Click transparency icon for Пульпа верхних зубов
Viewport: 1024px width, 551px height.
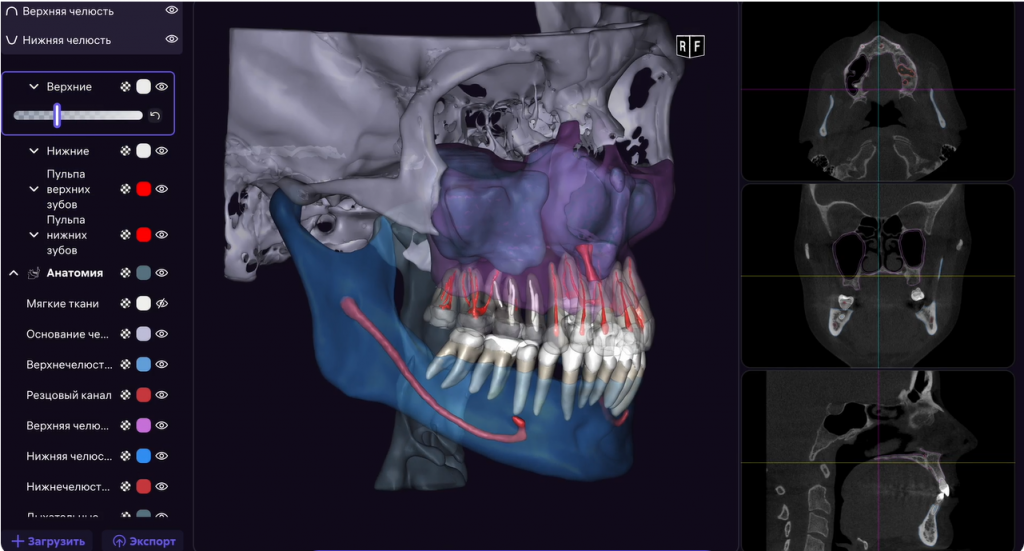(126, 189)
